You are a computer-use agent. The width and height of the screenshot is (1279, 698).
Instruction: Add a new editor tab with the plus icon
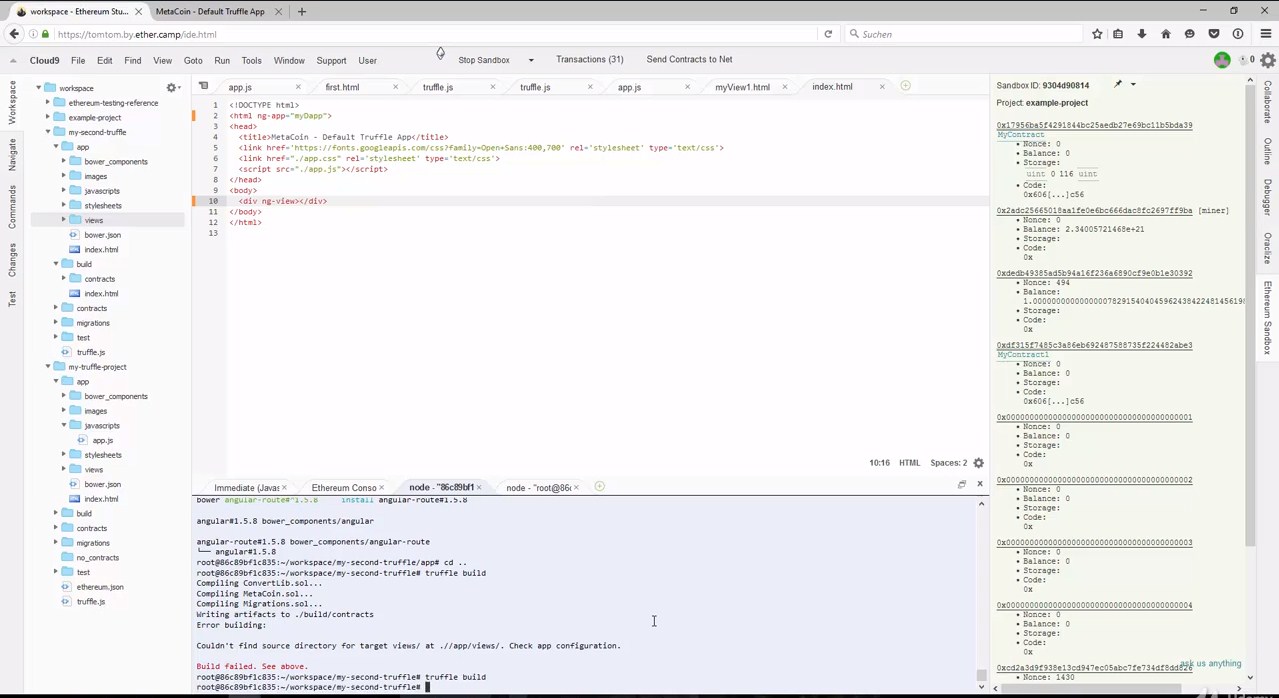tap(905, 86)
